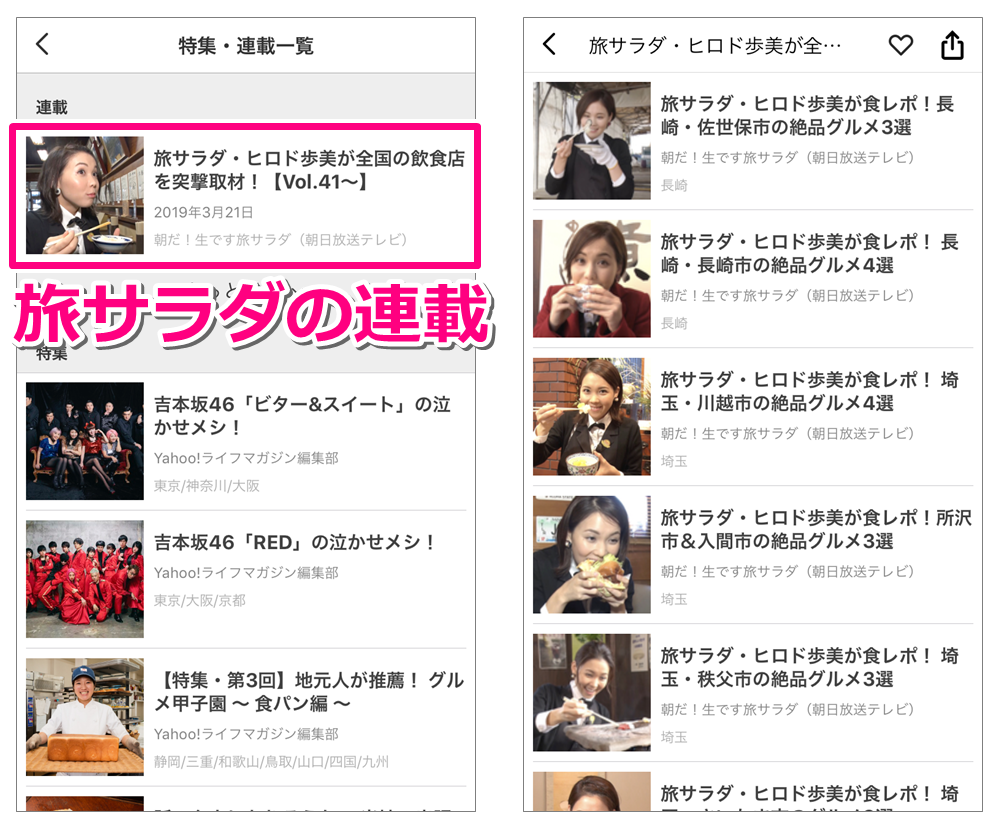Screen dimensions: 1000x830
Task: Open 長崎・佐世保市の絶品グルメ3選 article
Action: pos(807,116)
